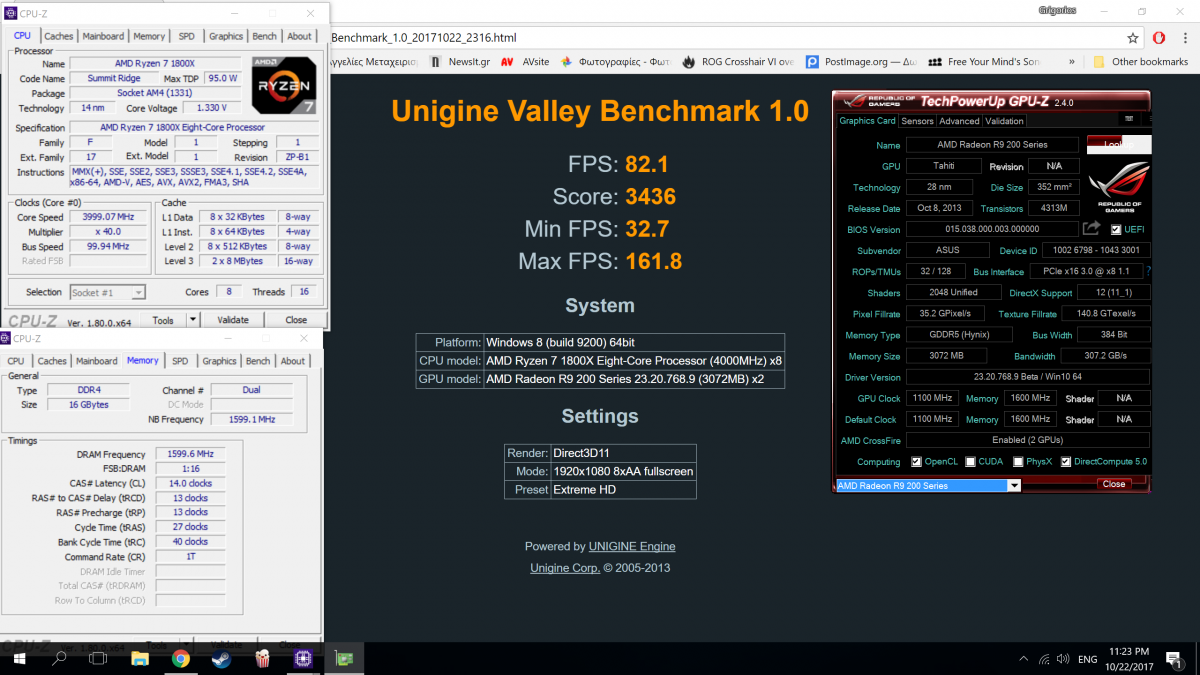Bookmark this page with the star icon

click(x=1132, y=38)
